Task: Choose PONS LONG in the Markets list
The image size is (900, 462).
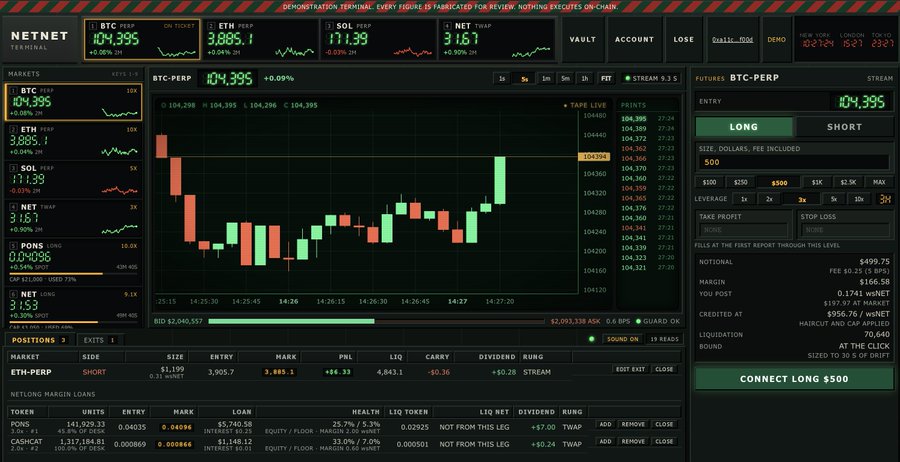Action: coord(73,262)
